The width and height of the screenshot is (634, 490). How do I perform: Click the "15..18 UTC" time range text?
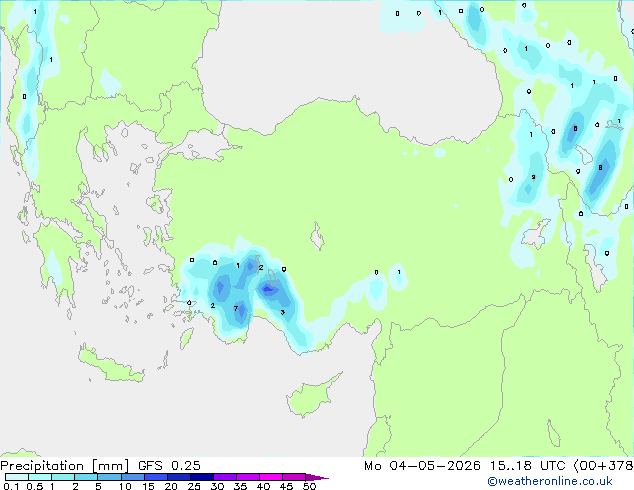pyautogui.click(x=527, y=466)
